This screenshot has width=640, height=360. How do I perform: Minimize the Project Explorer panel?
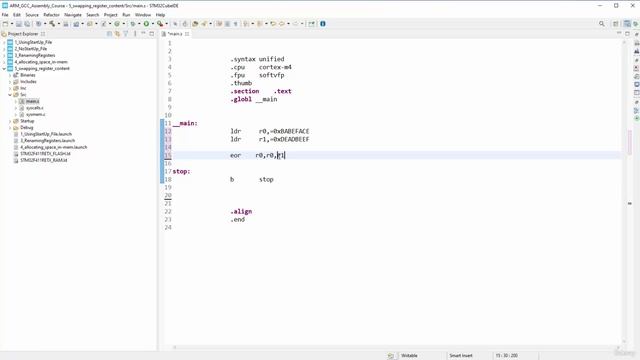[x=143, y=34]
